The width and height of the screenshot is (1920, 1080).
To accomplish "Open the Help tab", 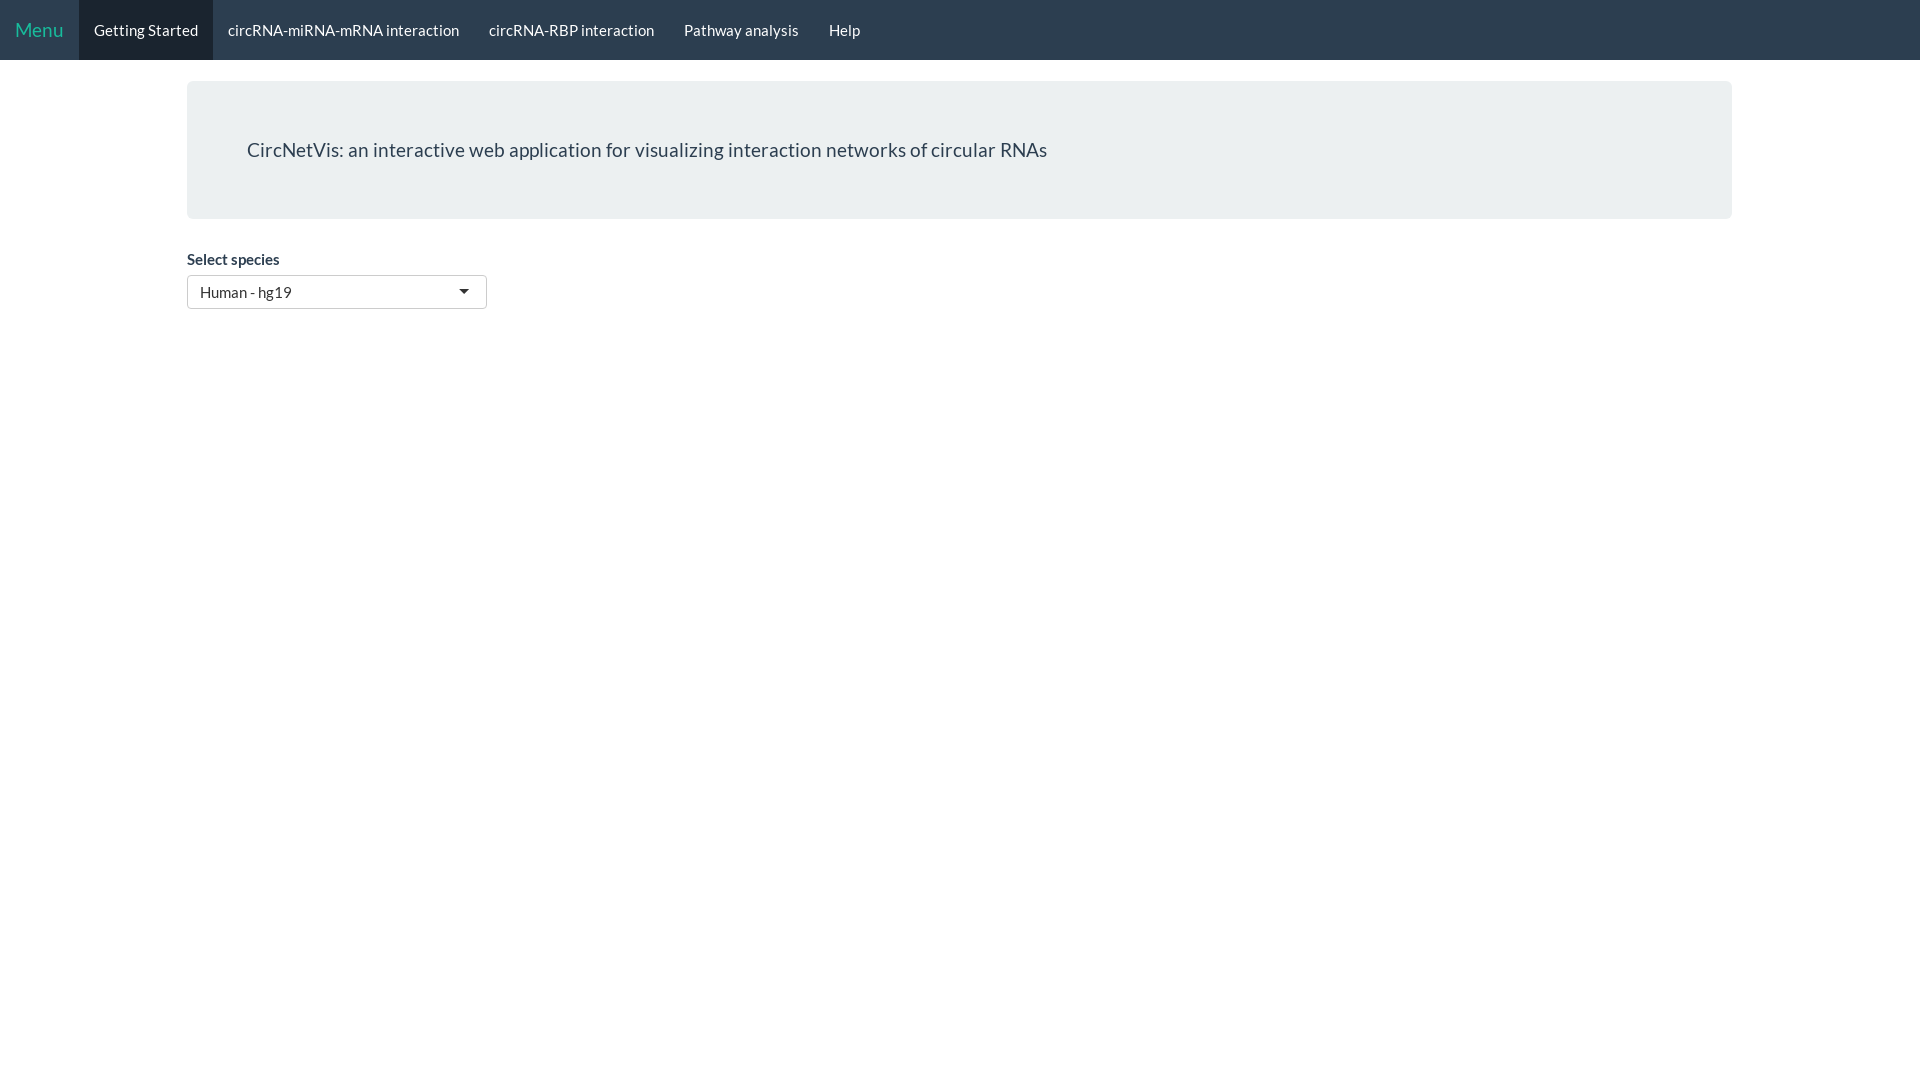I will [844, 30].
